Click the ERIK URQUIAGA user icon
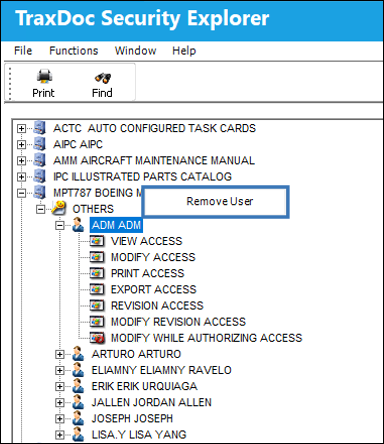384x444 pixels. 78,386
